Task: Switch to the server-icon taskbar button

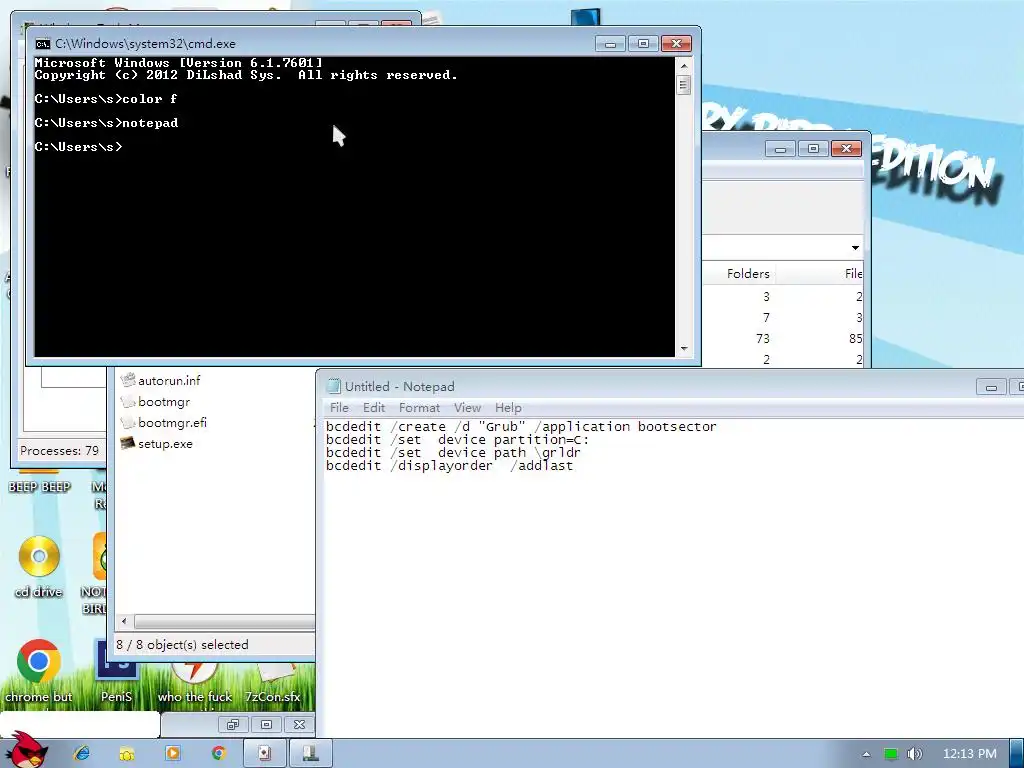Action: pyautogui.click(x=310, y=754)
